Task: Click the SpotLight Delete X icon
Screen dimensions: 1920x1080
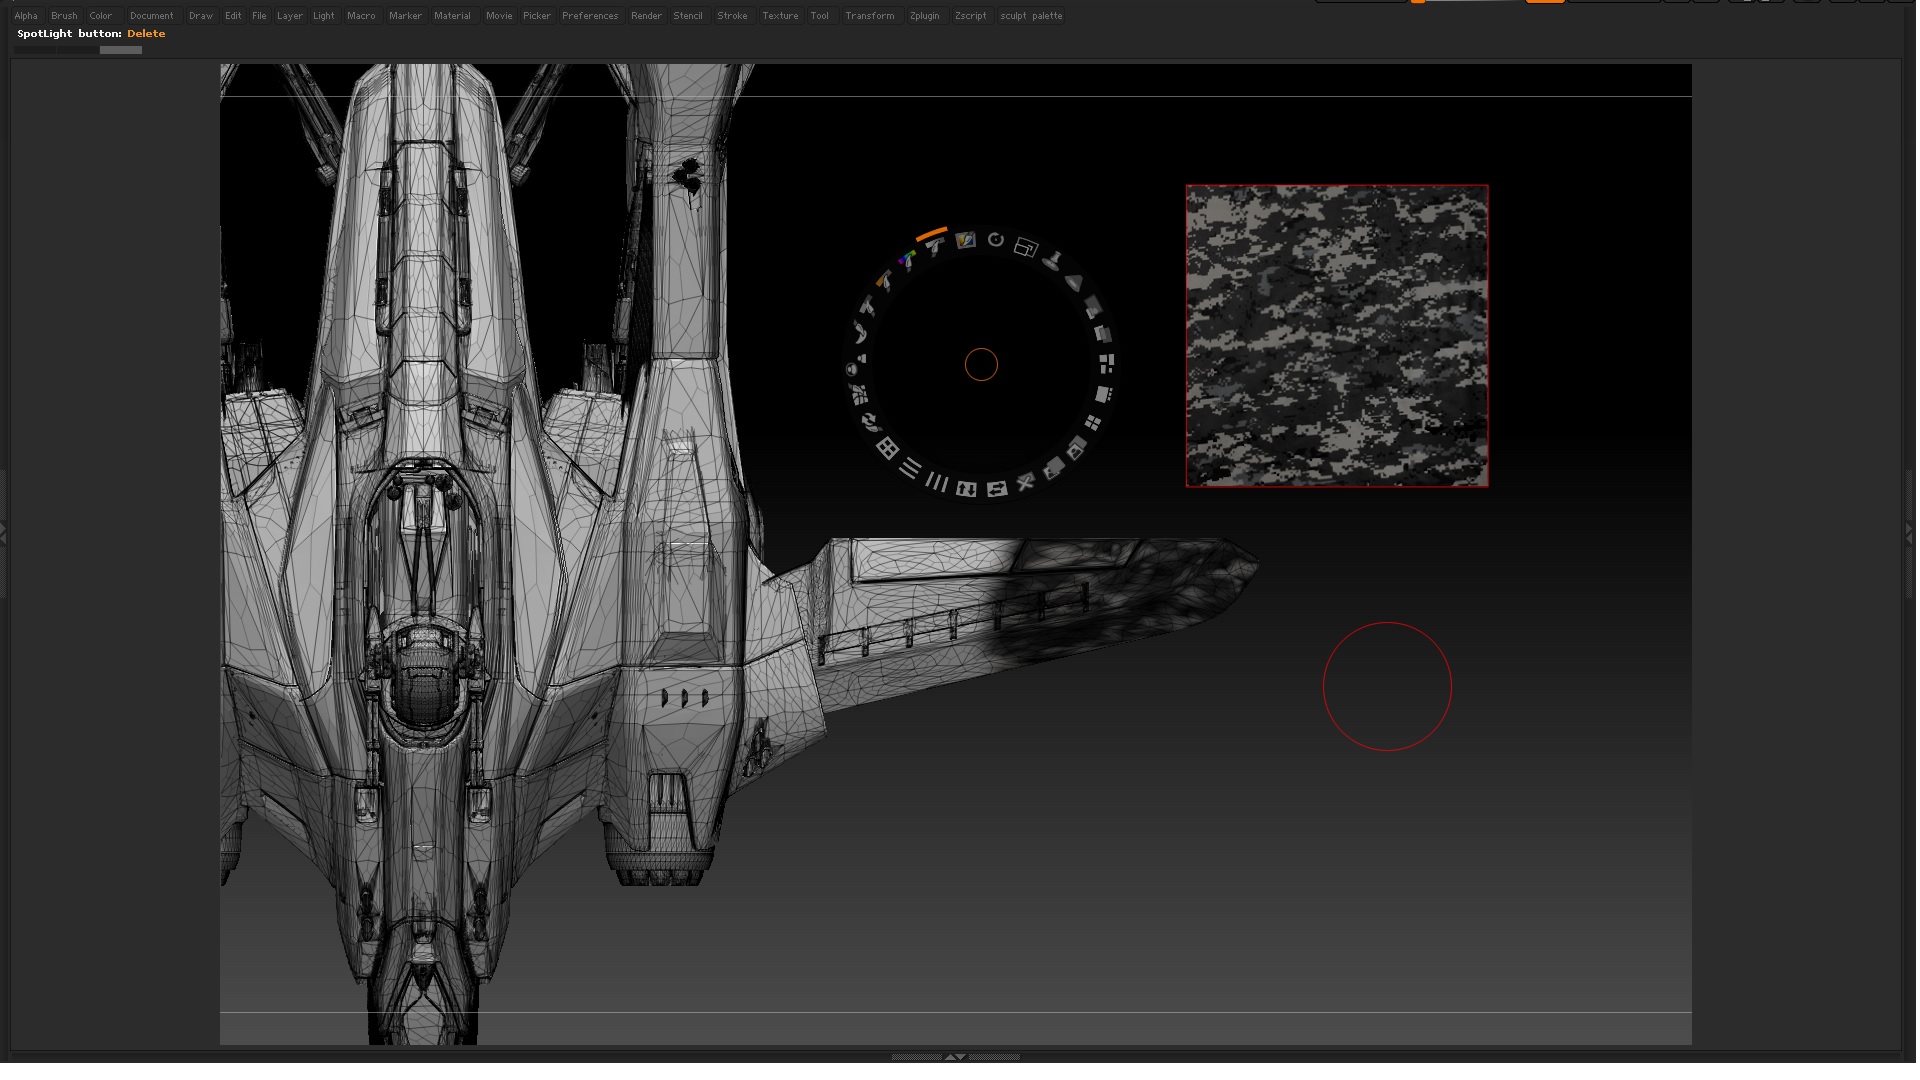Action: pos(1026,481)
